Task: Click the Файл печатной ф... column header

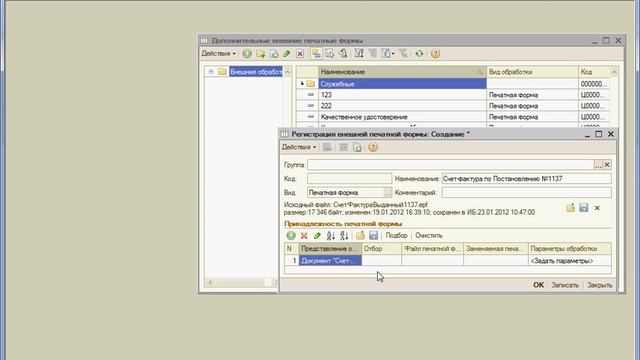Action: (x=433, y=249)
